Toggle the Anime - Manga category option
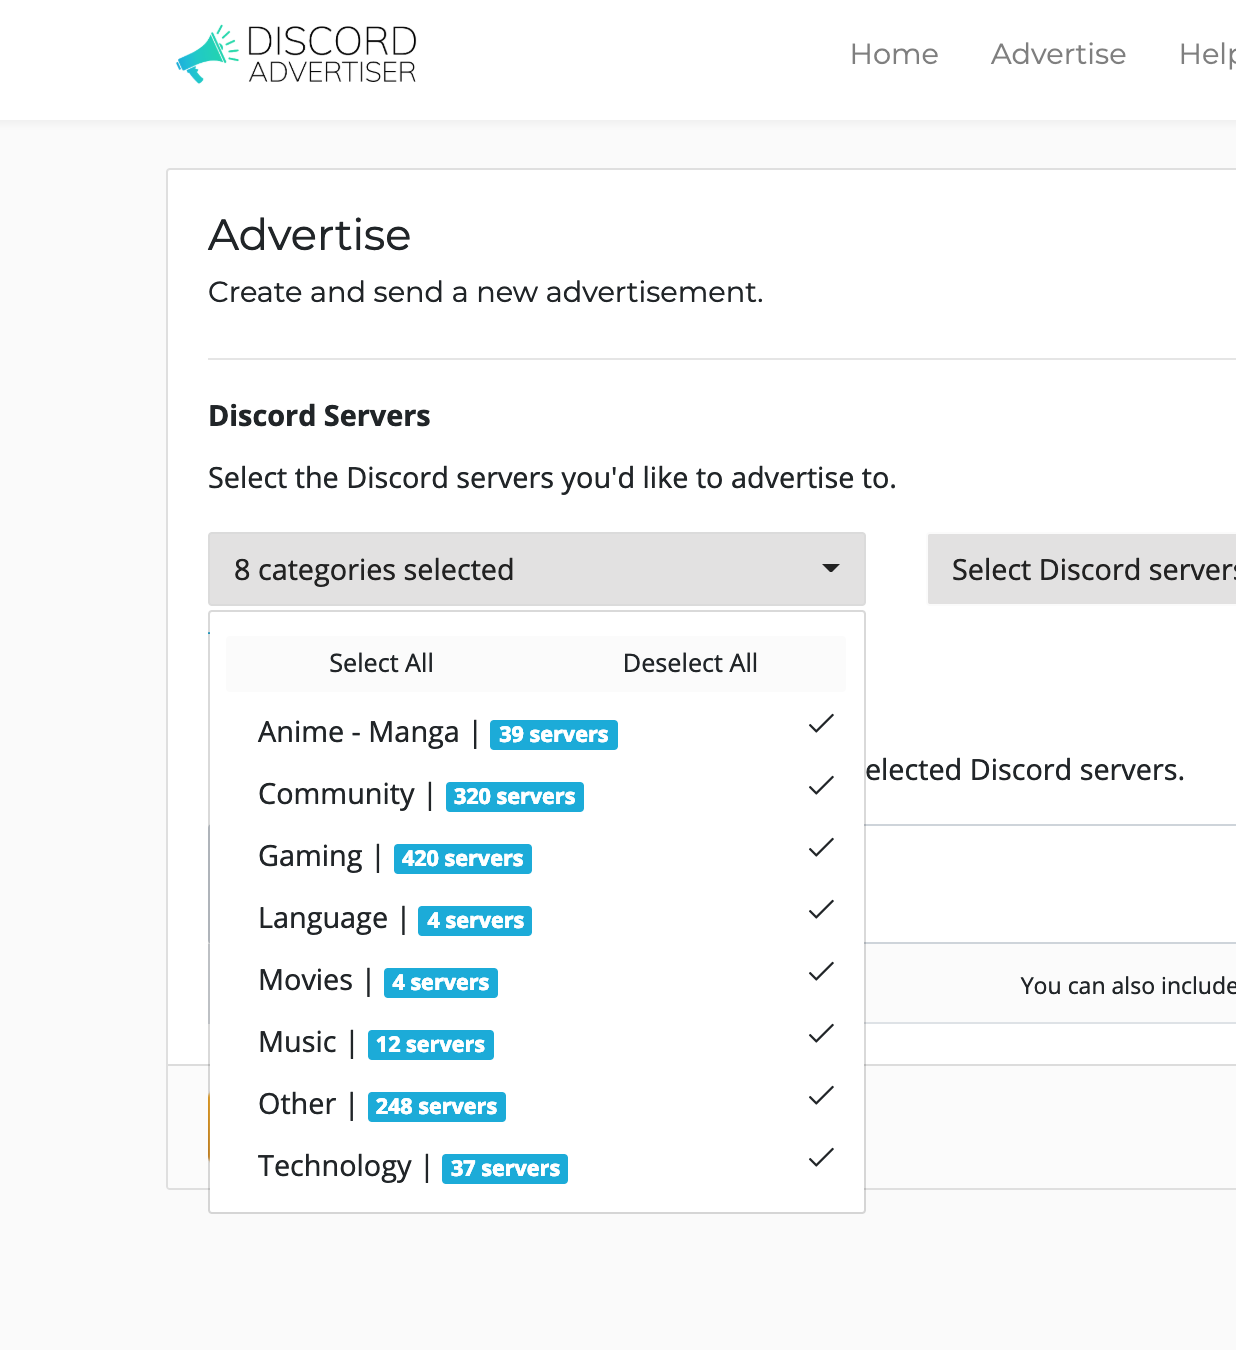This screenshot has height=1350, width=1236. click(x=537, y=732)
